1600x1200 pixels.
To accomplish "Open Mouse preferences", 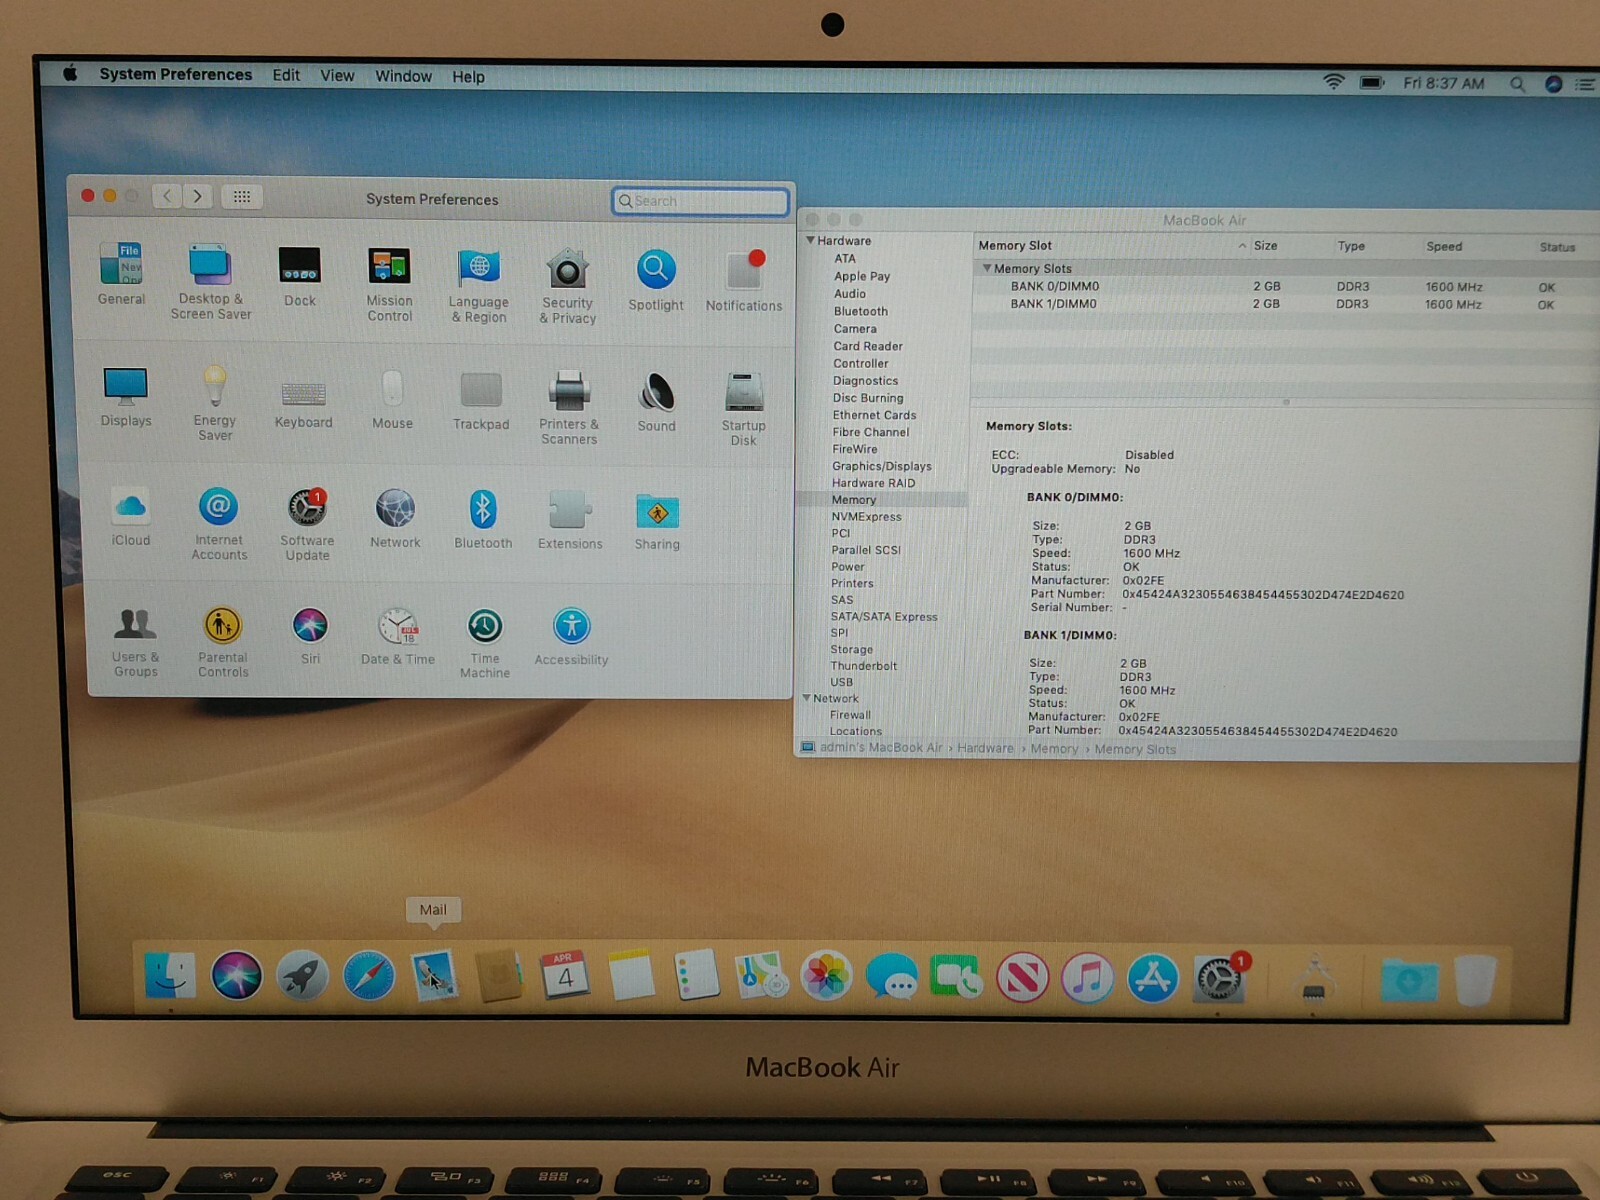I will [393, 399].
